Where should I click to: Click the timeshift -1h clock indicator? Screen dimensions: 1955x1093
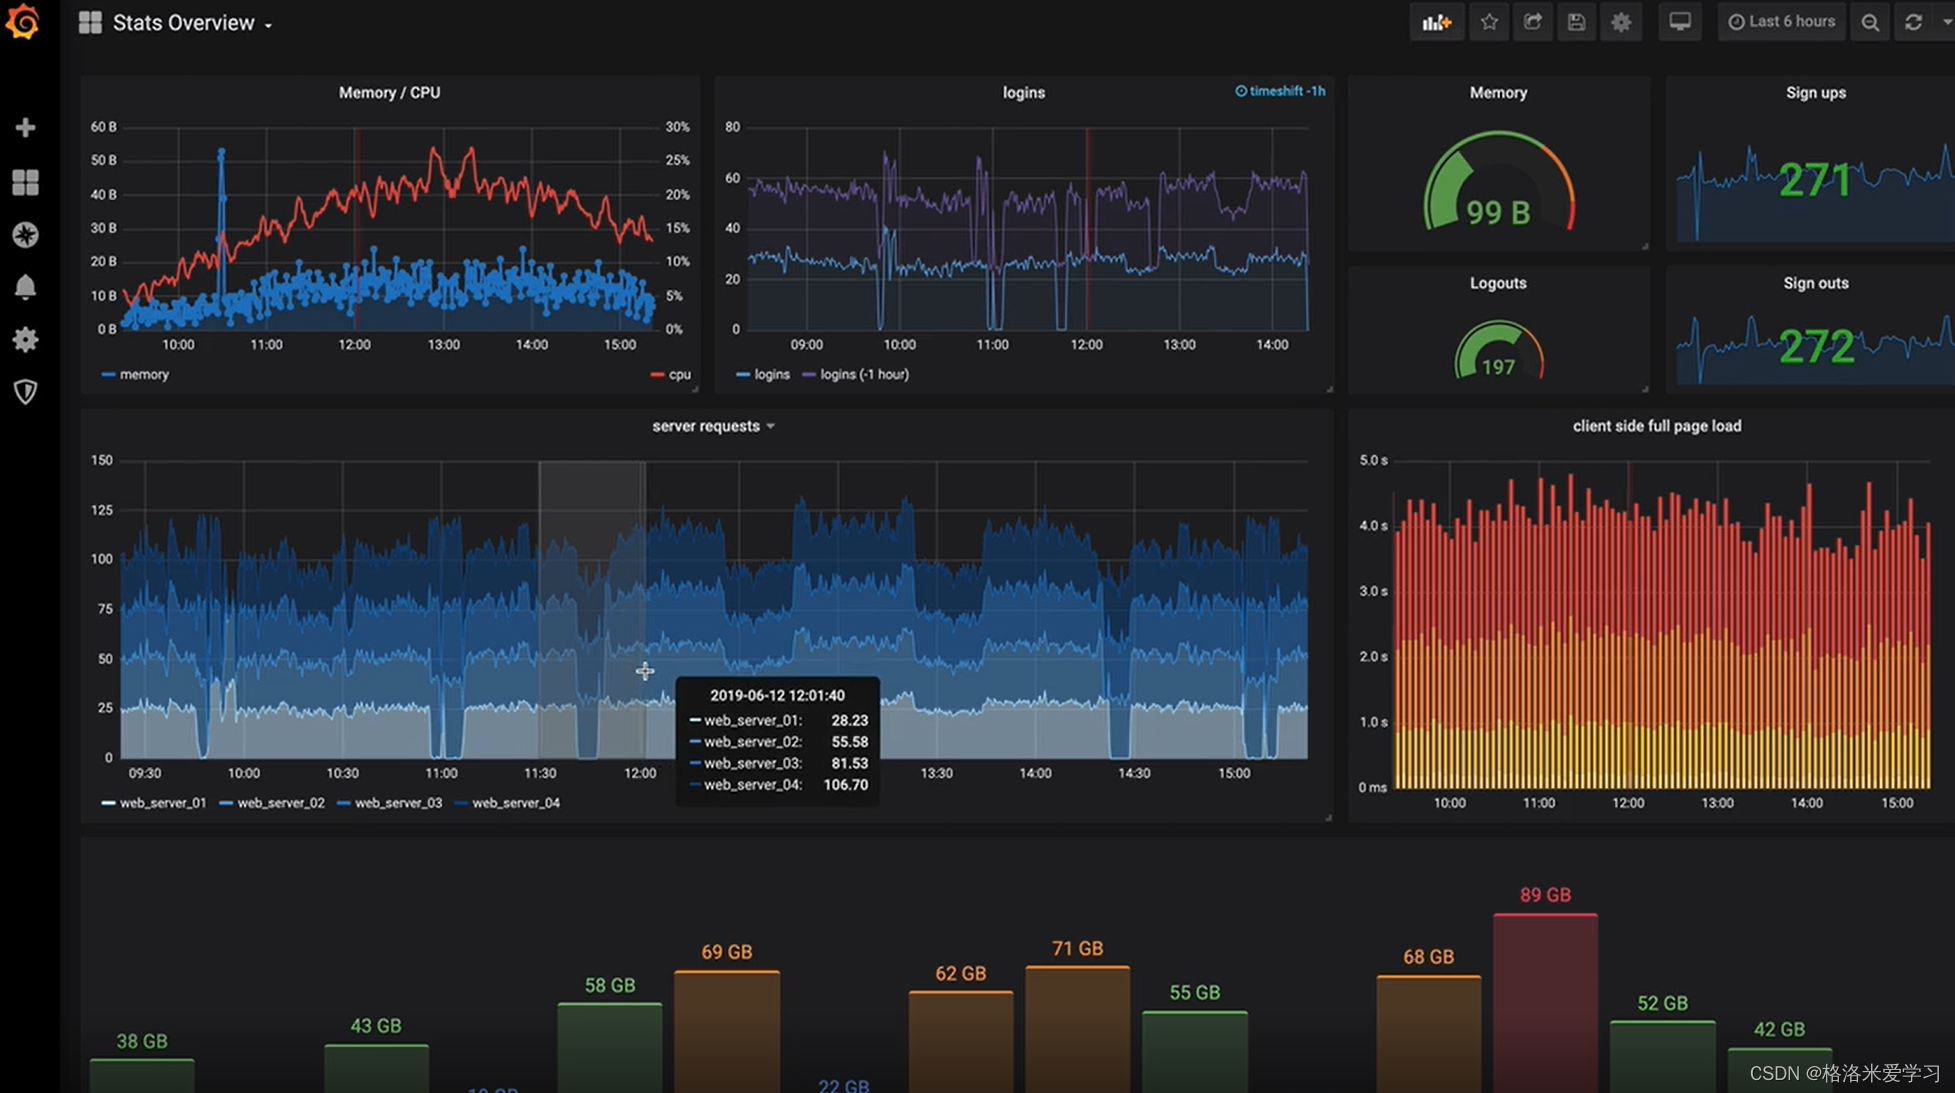(x=1279, y=91)
